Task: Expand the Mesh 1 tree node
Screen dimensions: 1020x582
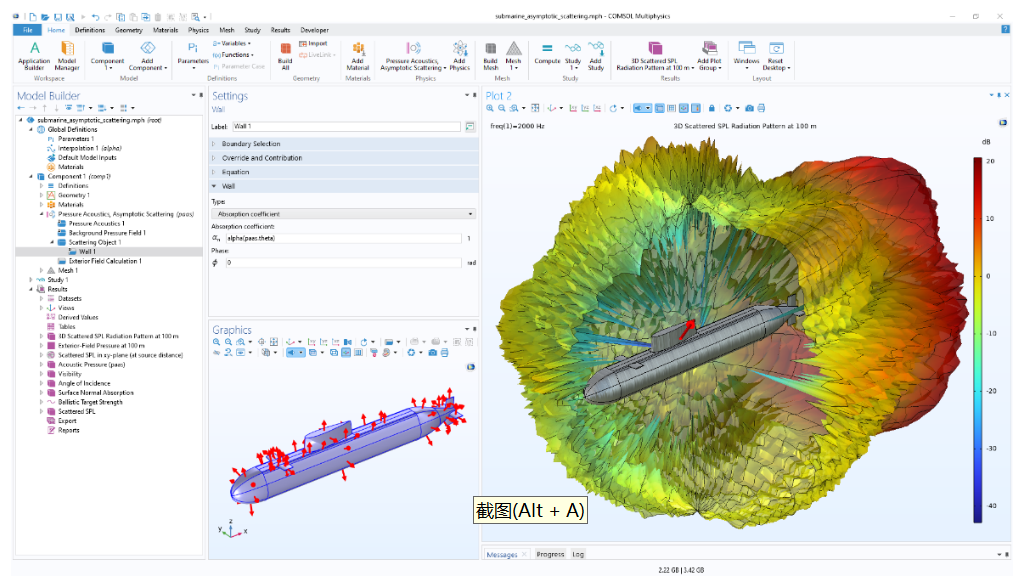Action: click(42, 271)
